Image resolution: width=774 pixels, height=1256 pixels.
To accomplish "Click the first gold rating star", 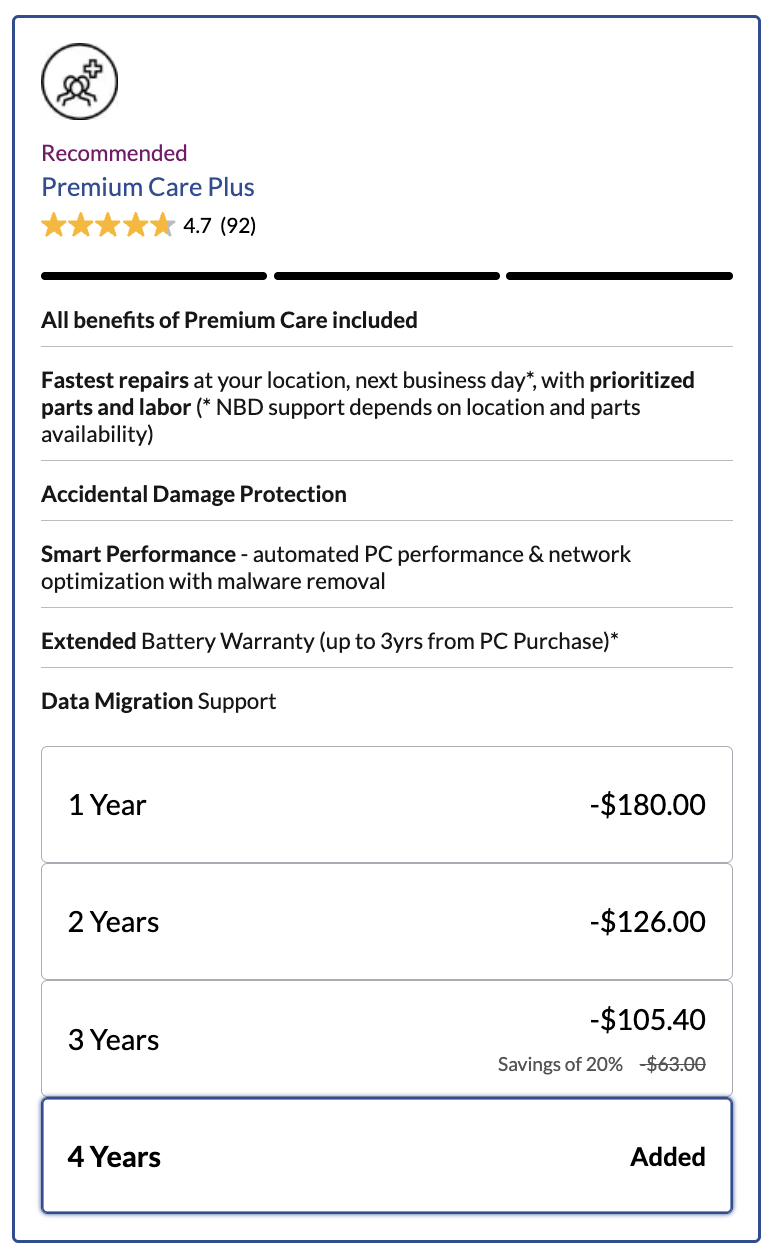I will point(53,226).
